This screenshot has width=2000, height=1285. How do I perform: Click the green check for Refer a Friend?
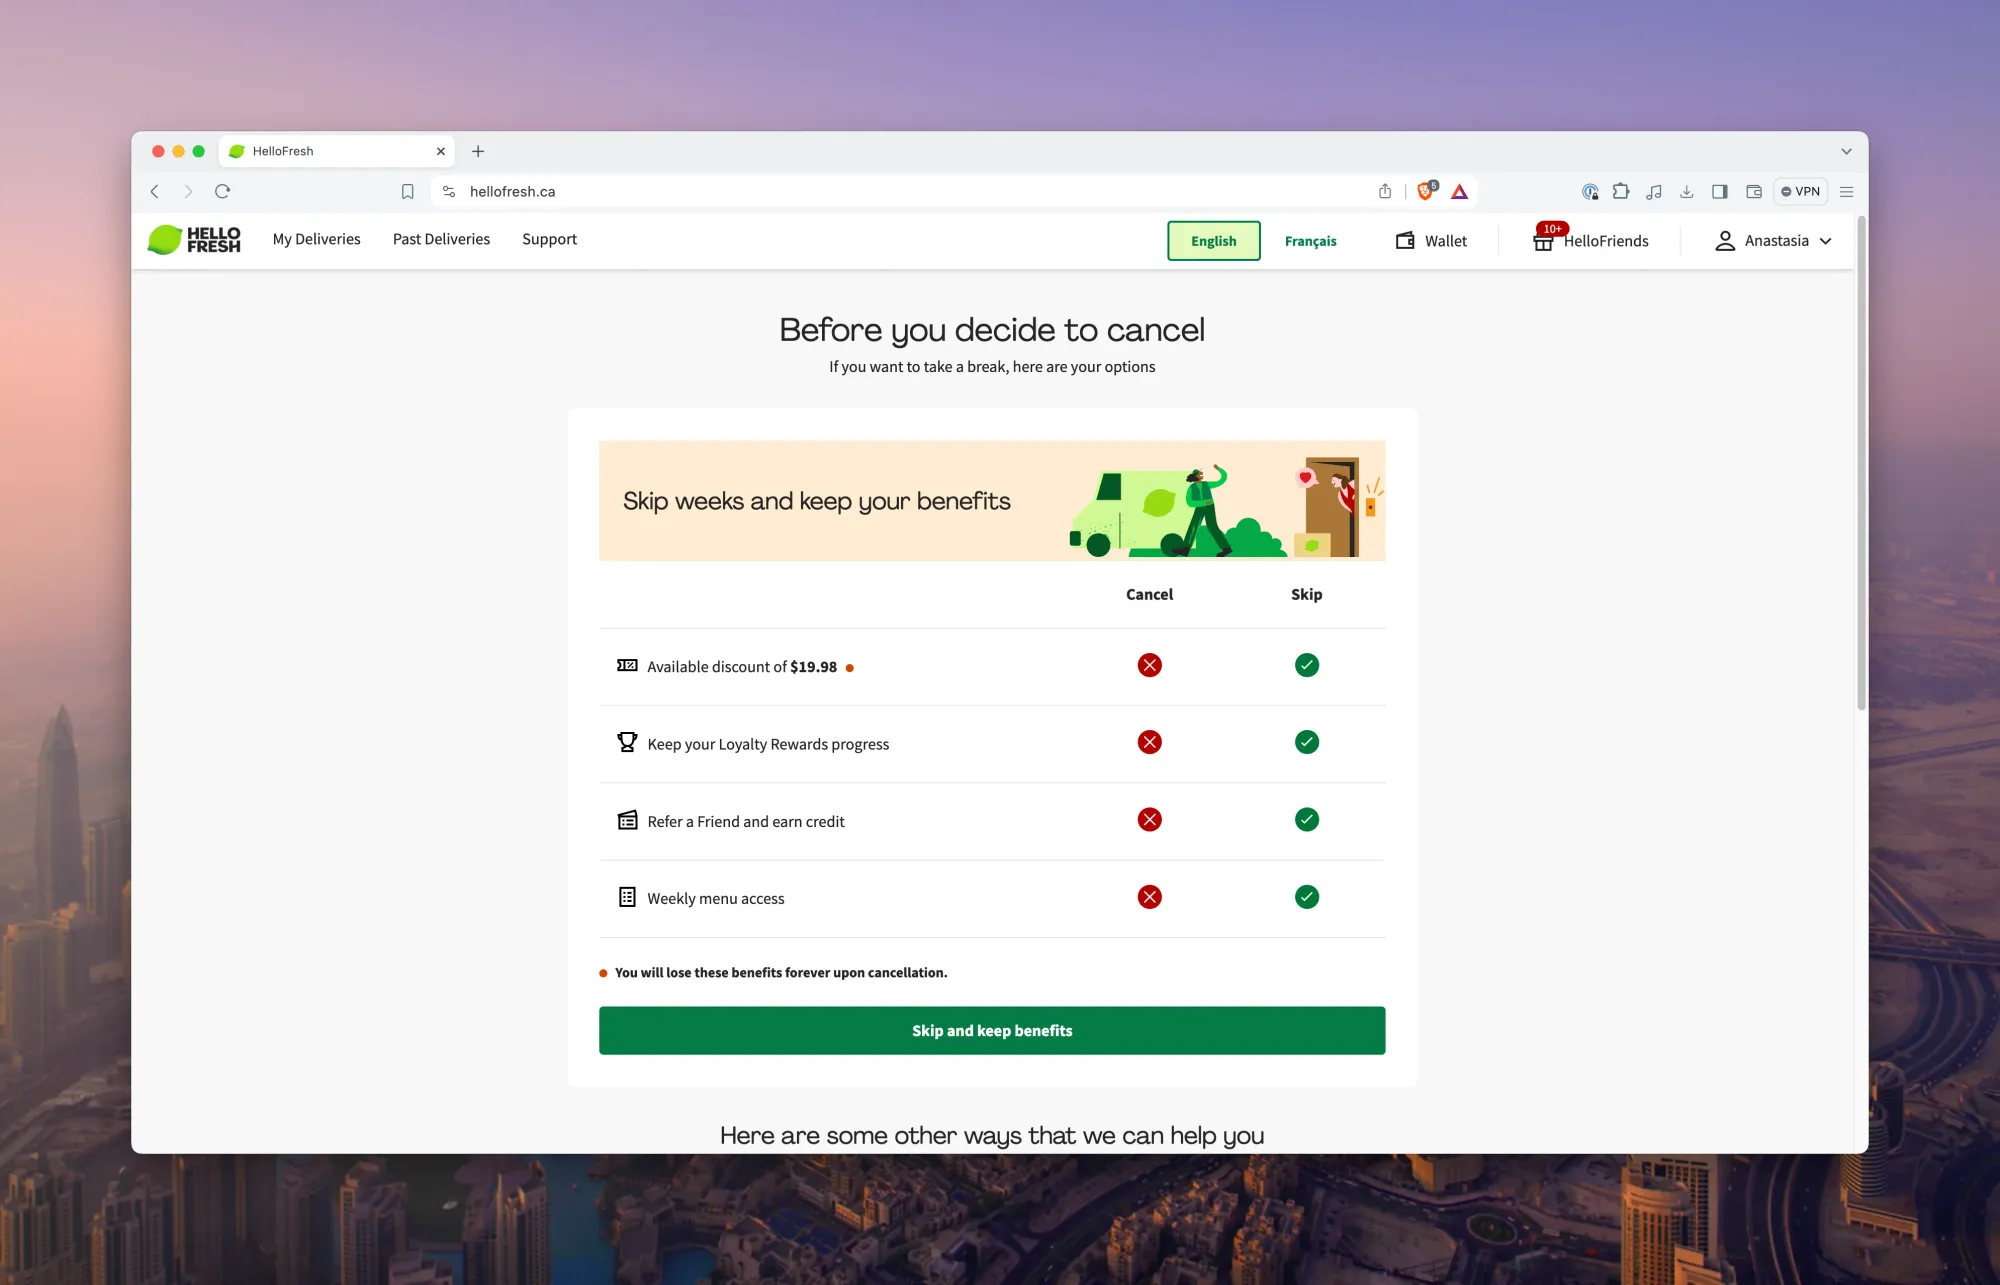[x=1307, y=820]
